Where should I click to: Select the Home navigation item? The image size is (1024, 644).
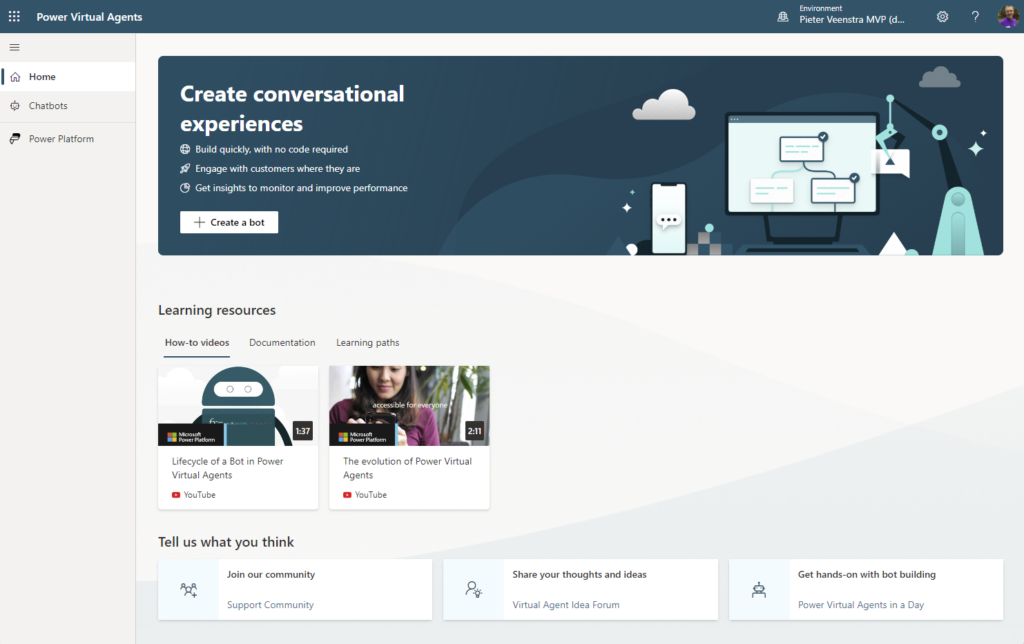68,76
